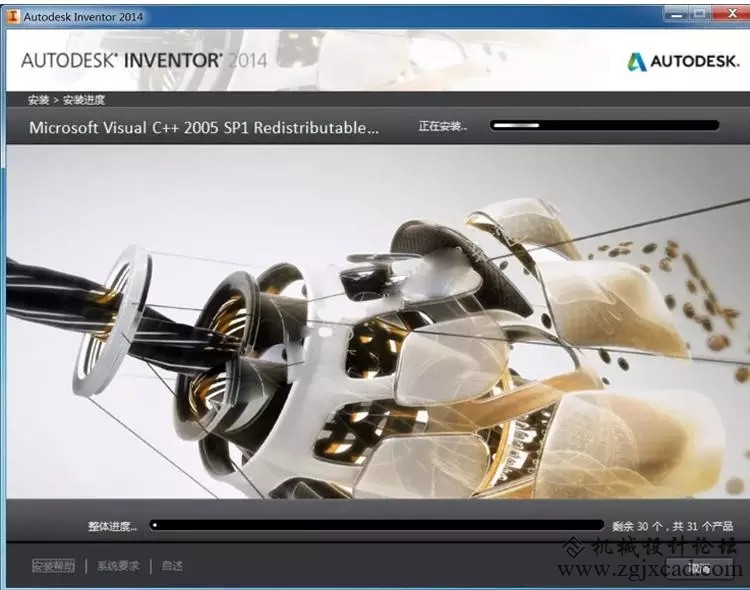This screenshot has height=590, width=750.
Task: Click the cancel button at bottom right
Action: click(x=699, y=568)
